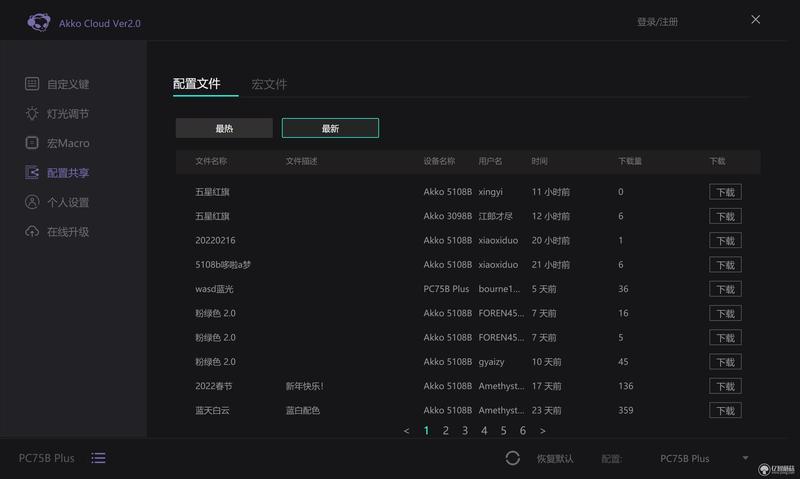This screenshot has height=479, width=800.
Task: Go to page 2
Action: click(x=445, y=431)
